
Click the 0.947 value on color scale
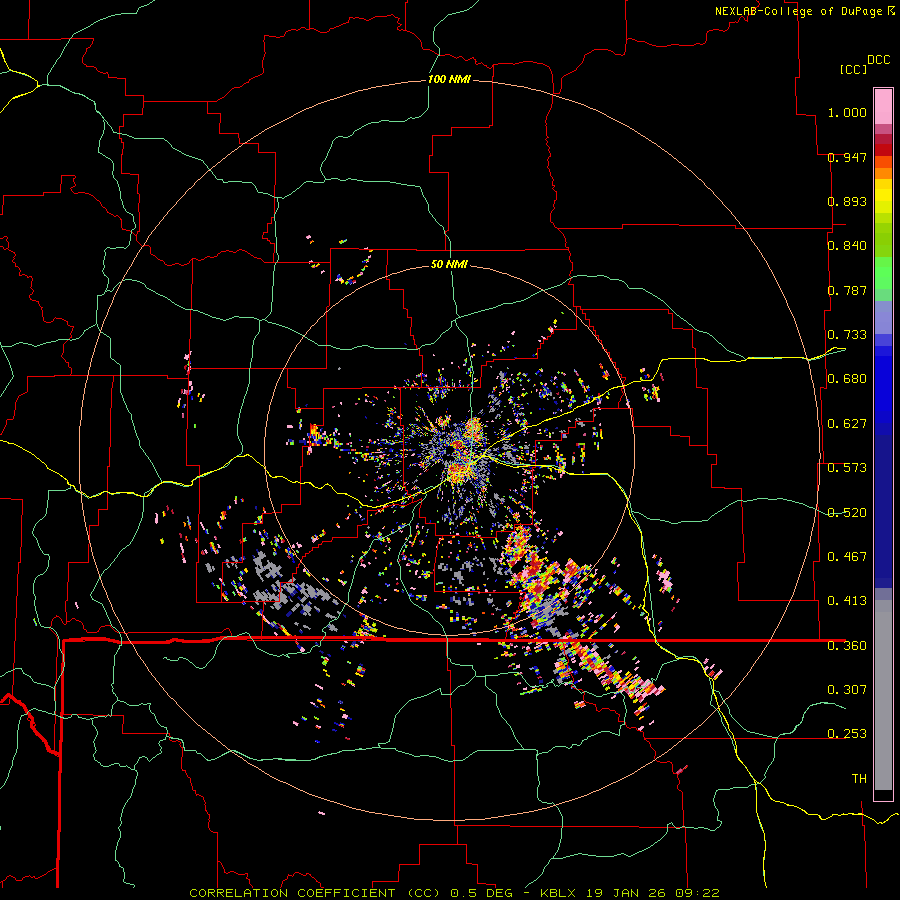coord(847,157)
